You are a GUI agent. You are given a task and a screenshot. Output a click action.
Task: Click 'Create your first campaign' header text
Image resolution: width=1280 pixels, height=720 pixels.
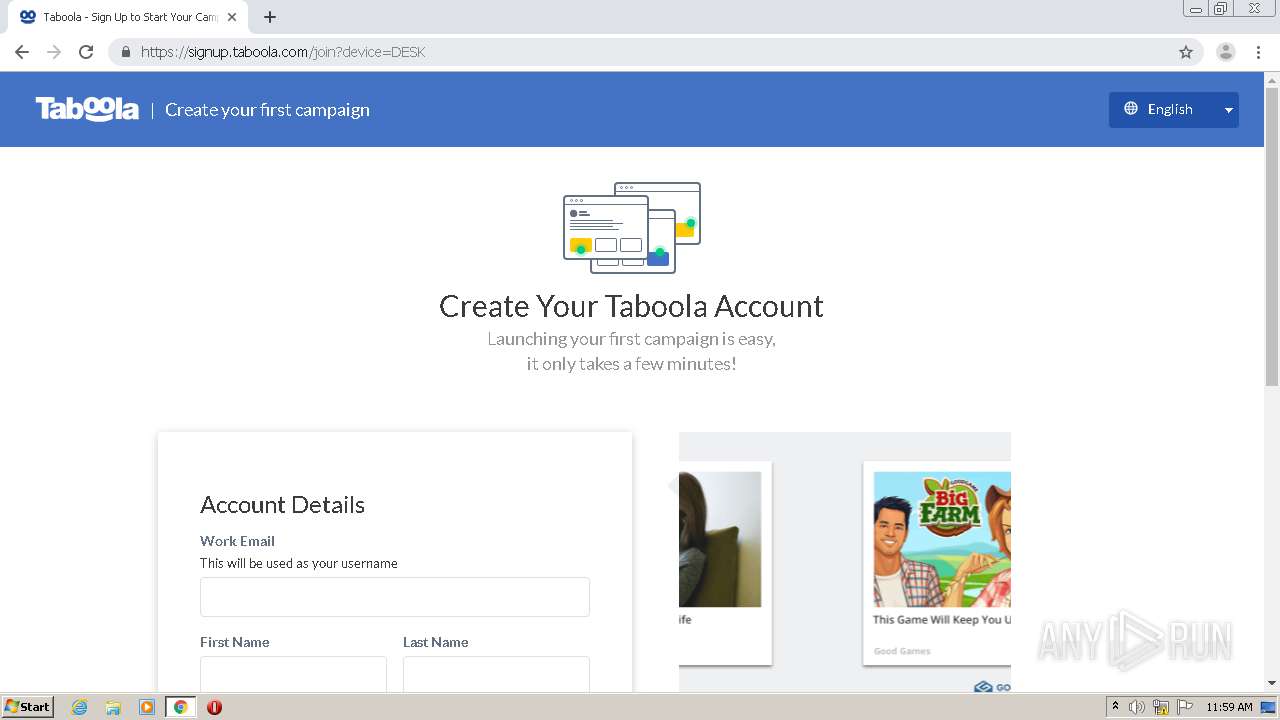(267, 110)
